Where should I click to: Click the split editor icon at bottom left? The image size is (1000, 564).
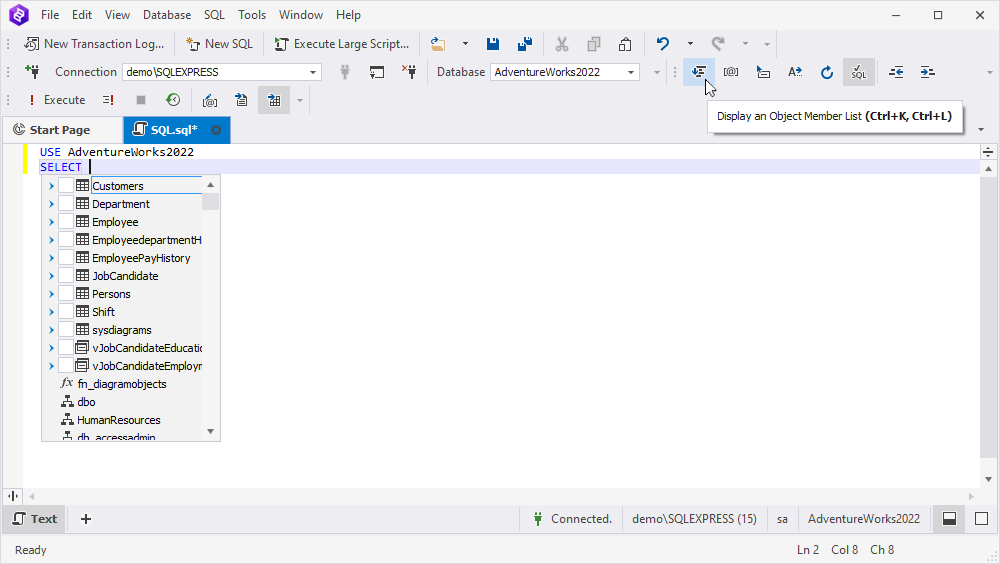tap(13, 496)
